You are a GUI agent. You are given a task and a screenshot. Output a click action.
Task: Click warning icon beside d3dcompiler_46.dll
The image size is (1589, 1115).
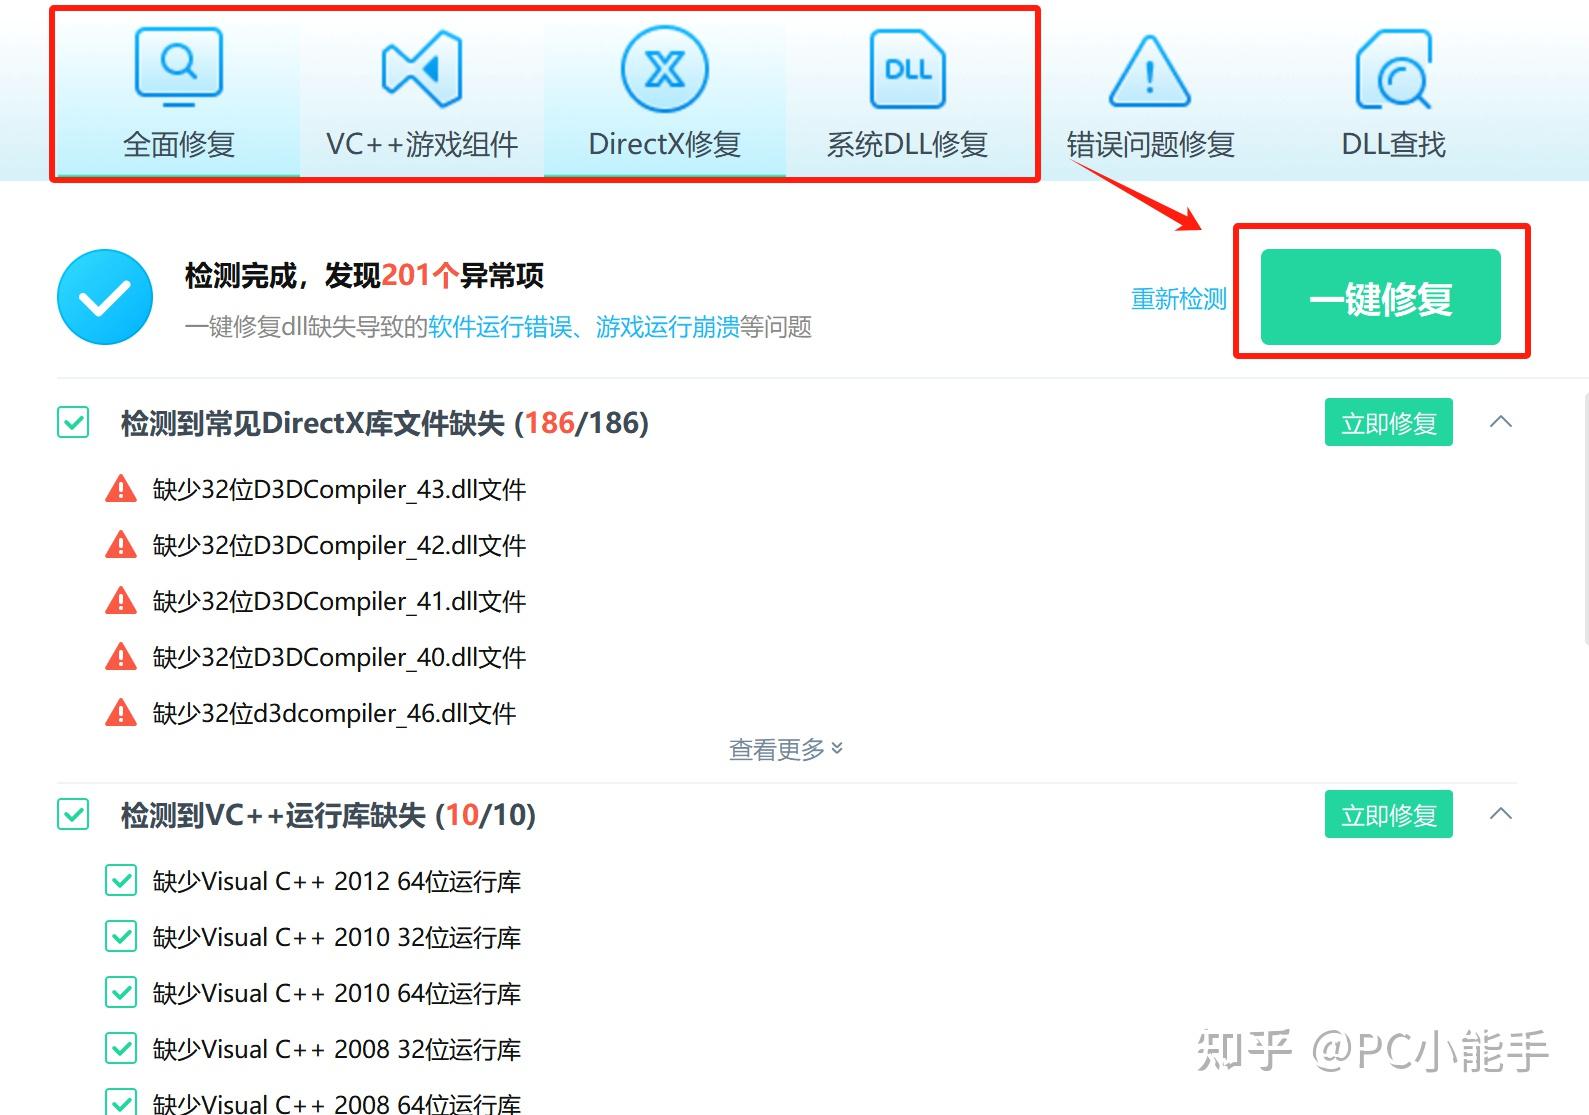tap(121, 713)
